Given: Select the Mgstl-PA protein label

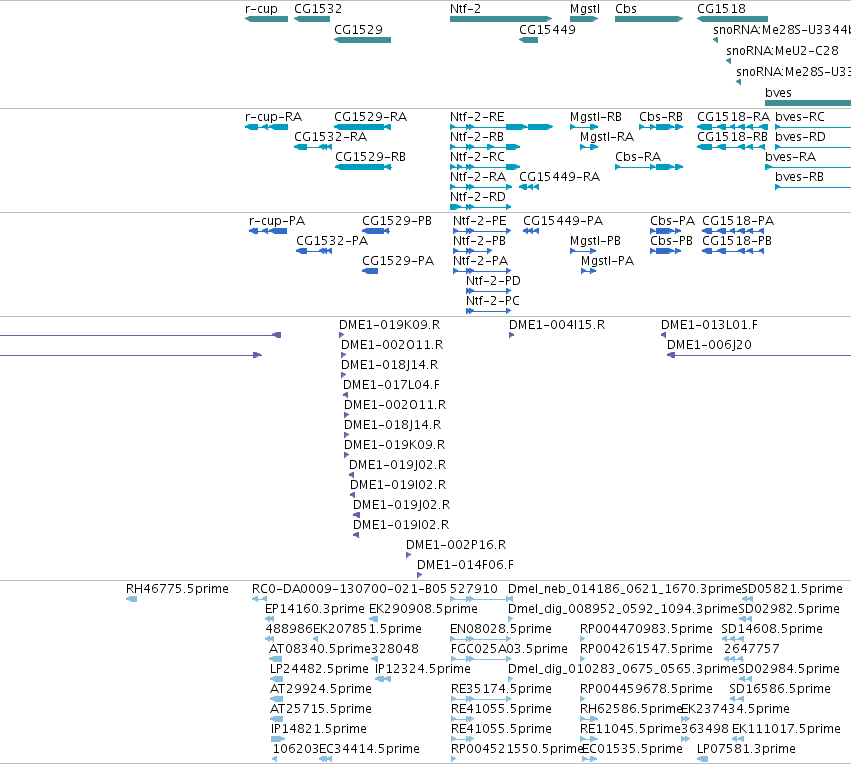Looking at the screenshot, I should tap(607, 261).
